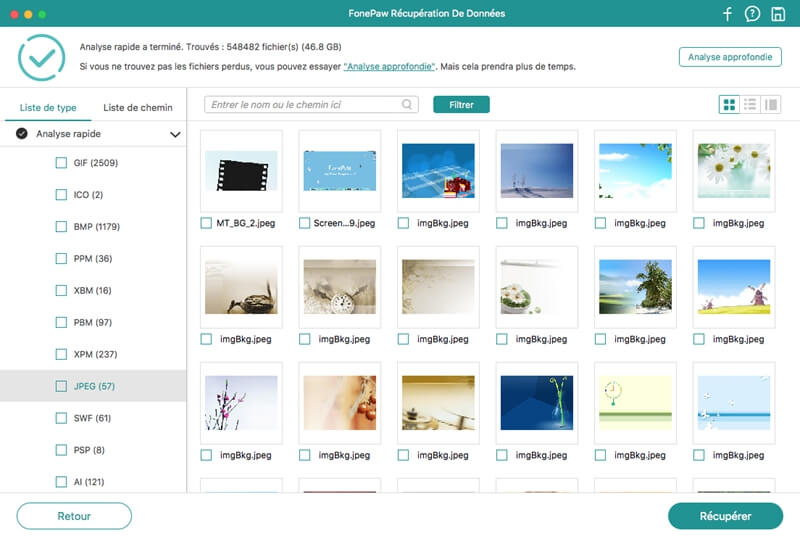
Task: Check the AI (121) checkbox
Action: [61, 482]
